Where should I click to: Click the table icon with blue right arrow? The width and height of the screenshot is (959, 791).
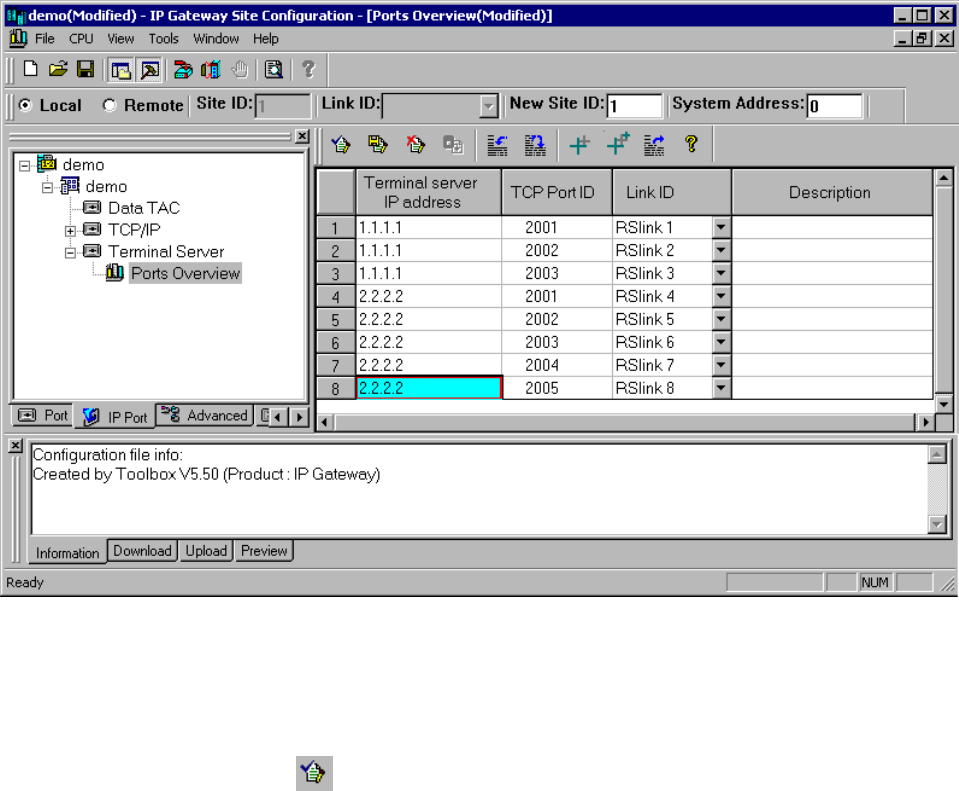point(654,144)
